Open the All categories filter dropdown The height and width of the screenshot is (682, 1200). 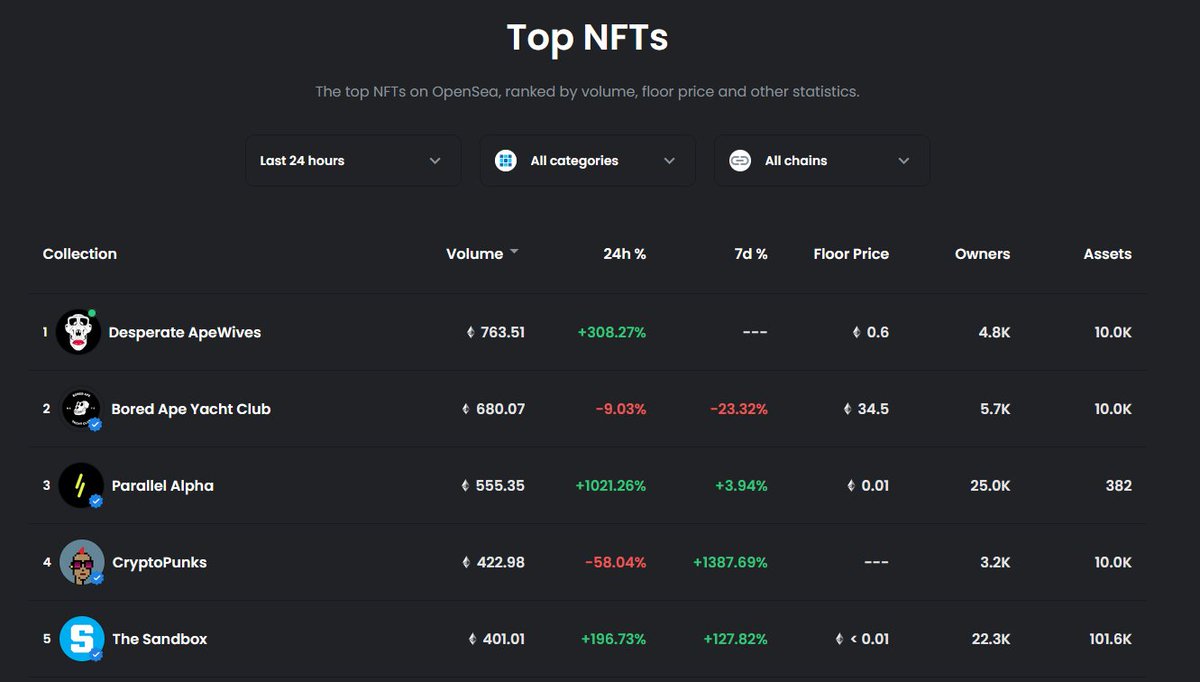click(x=587, y=161)
